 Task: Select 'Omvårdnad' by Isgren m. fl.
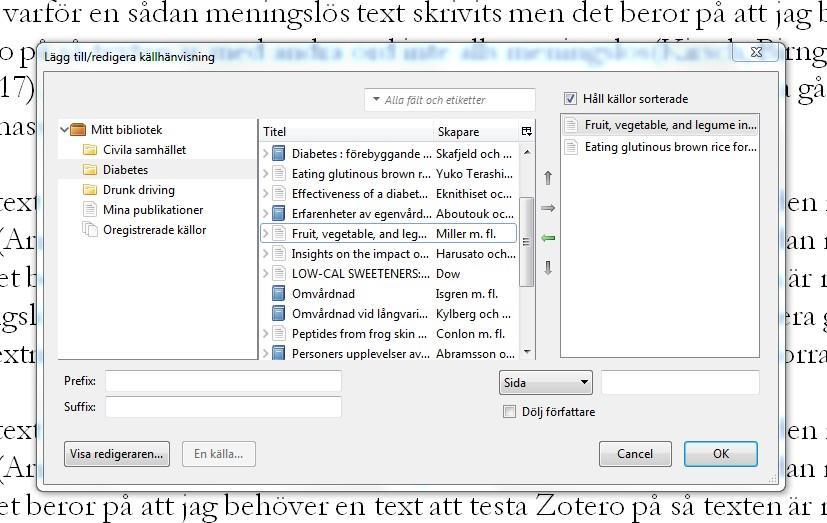389,294
